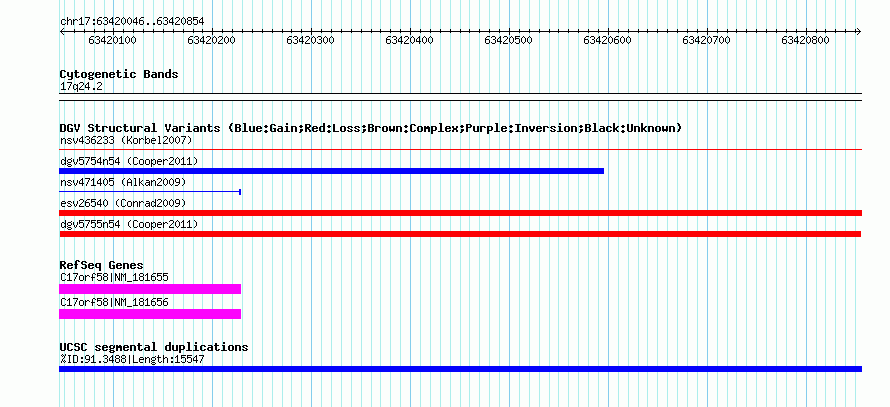This screenshot has height=407, width=890.
Task: Open the esv26540 (Conrad2009) variant label
Action: coord(123,203)
